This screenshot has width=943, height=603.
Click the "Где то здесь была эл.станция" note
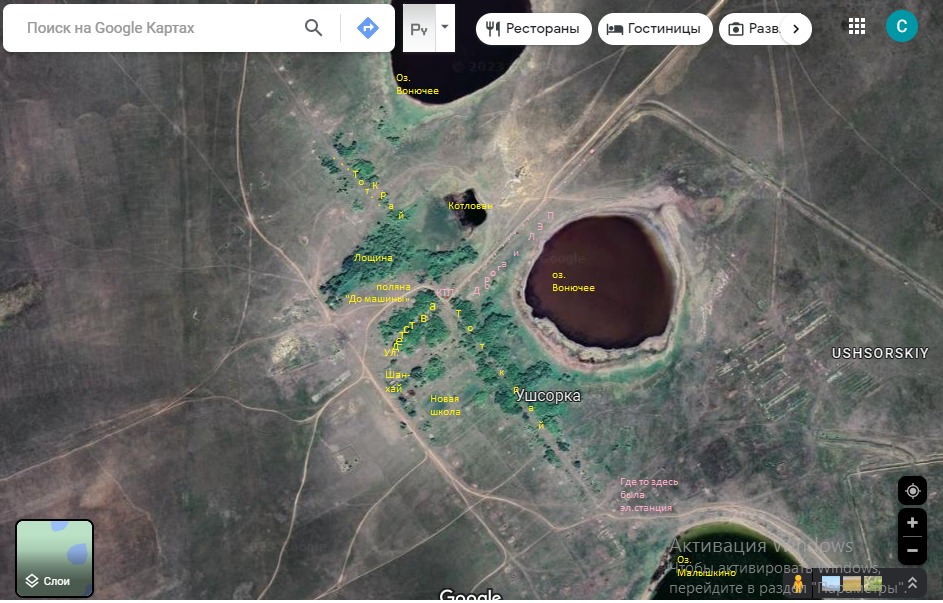point(649,495)
